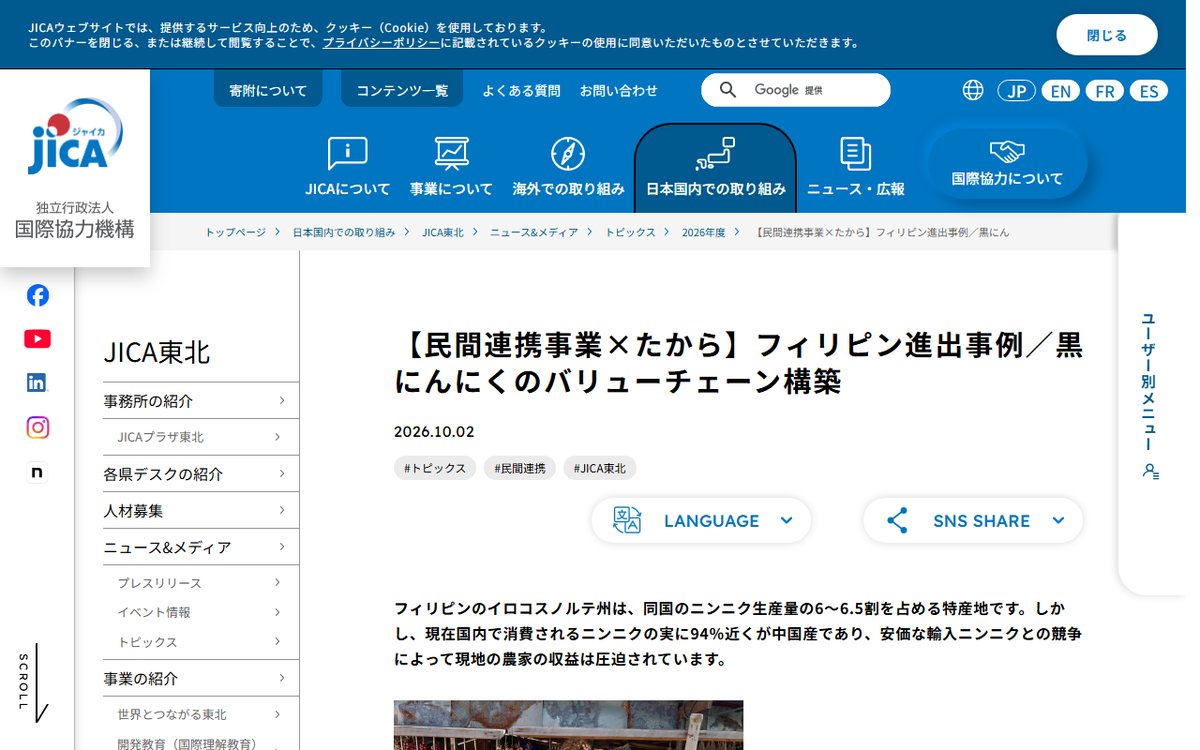Screen dimensions: 1200x750
Task: Click the #トピックス tag
Action: (435, 468)
